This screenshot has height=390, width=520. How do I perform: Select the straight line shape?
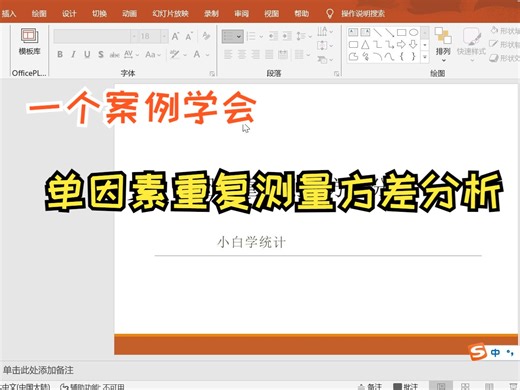coord(378,32)
